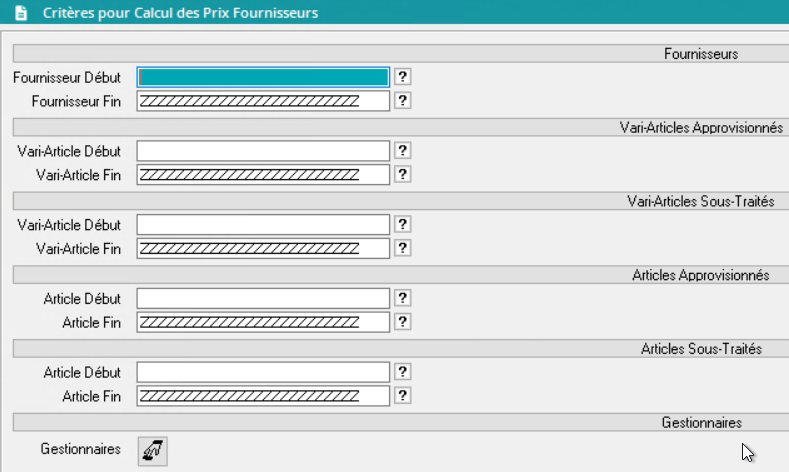Screen dimensions: 789x472
Task: Open lookup for Sous-Traités Article Début
Action: coord(403,372)
